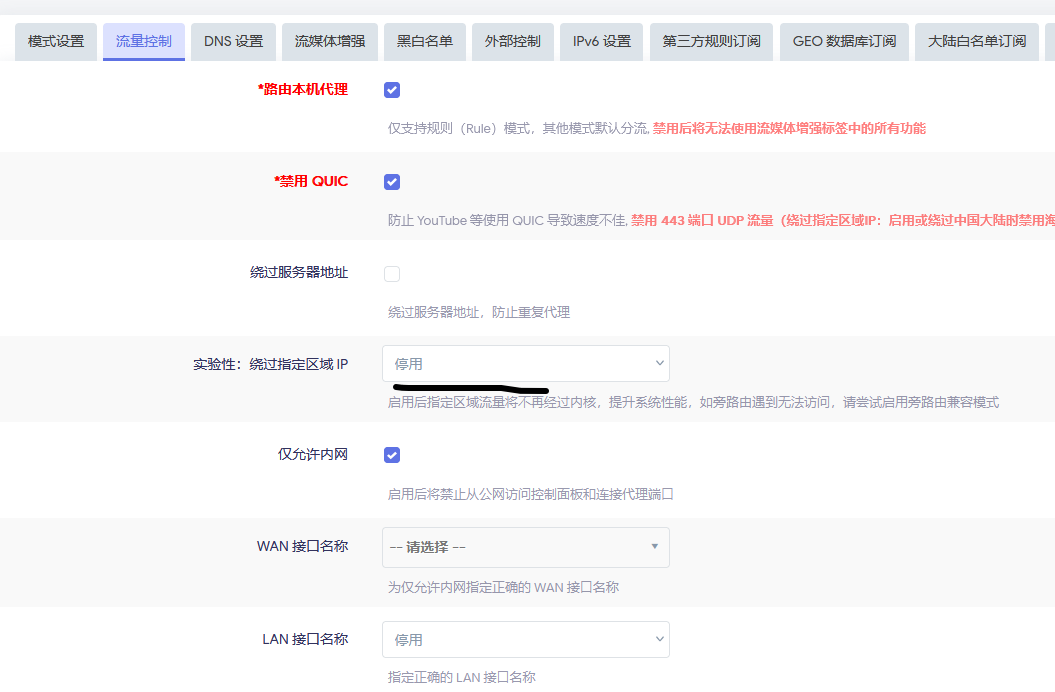Toggle the 仅允许内网 checkbox
The height and width of the screenshot is (692, 1055).
pos(392,455)
